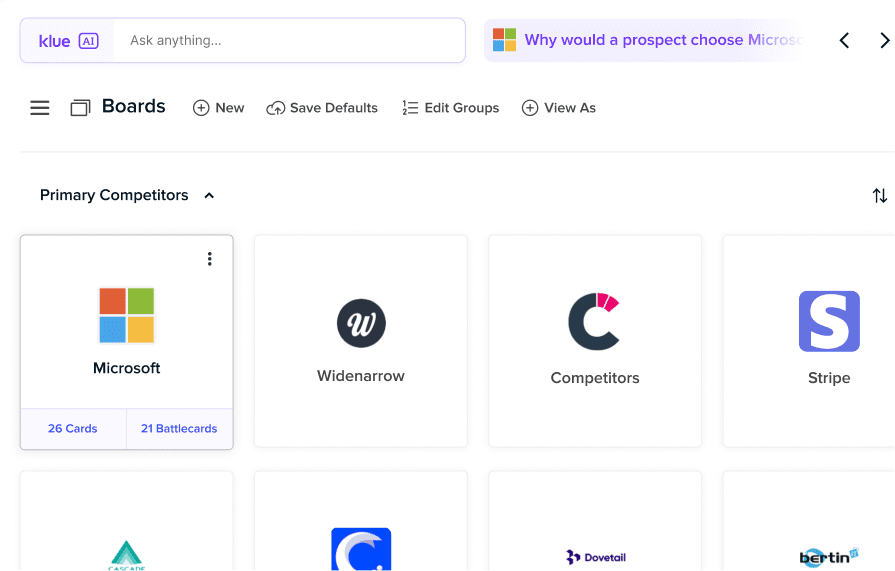The image size is (895, 571).
Task: Go to previous suggested question
Action: point(844,41)
